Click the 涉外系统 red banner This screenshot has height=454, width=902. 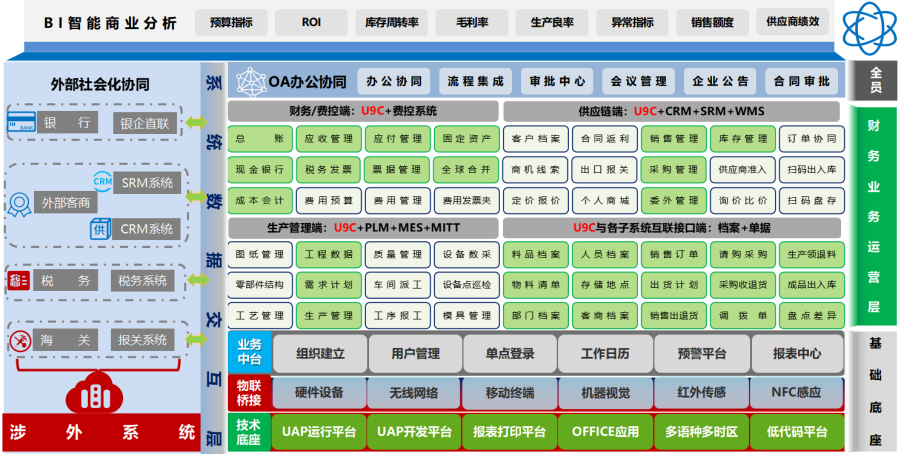(x=101, y=433)
